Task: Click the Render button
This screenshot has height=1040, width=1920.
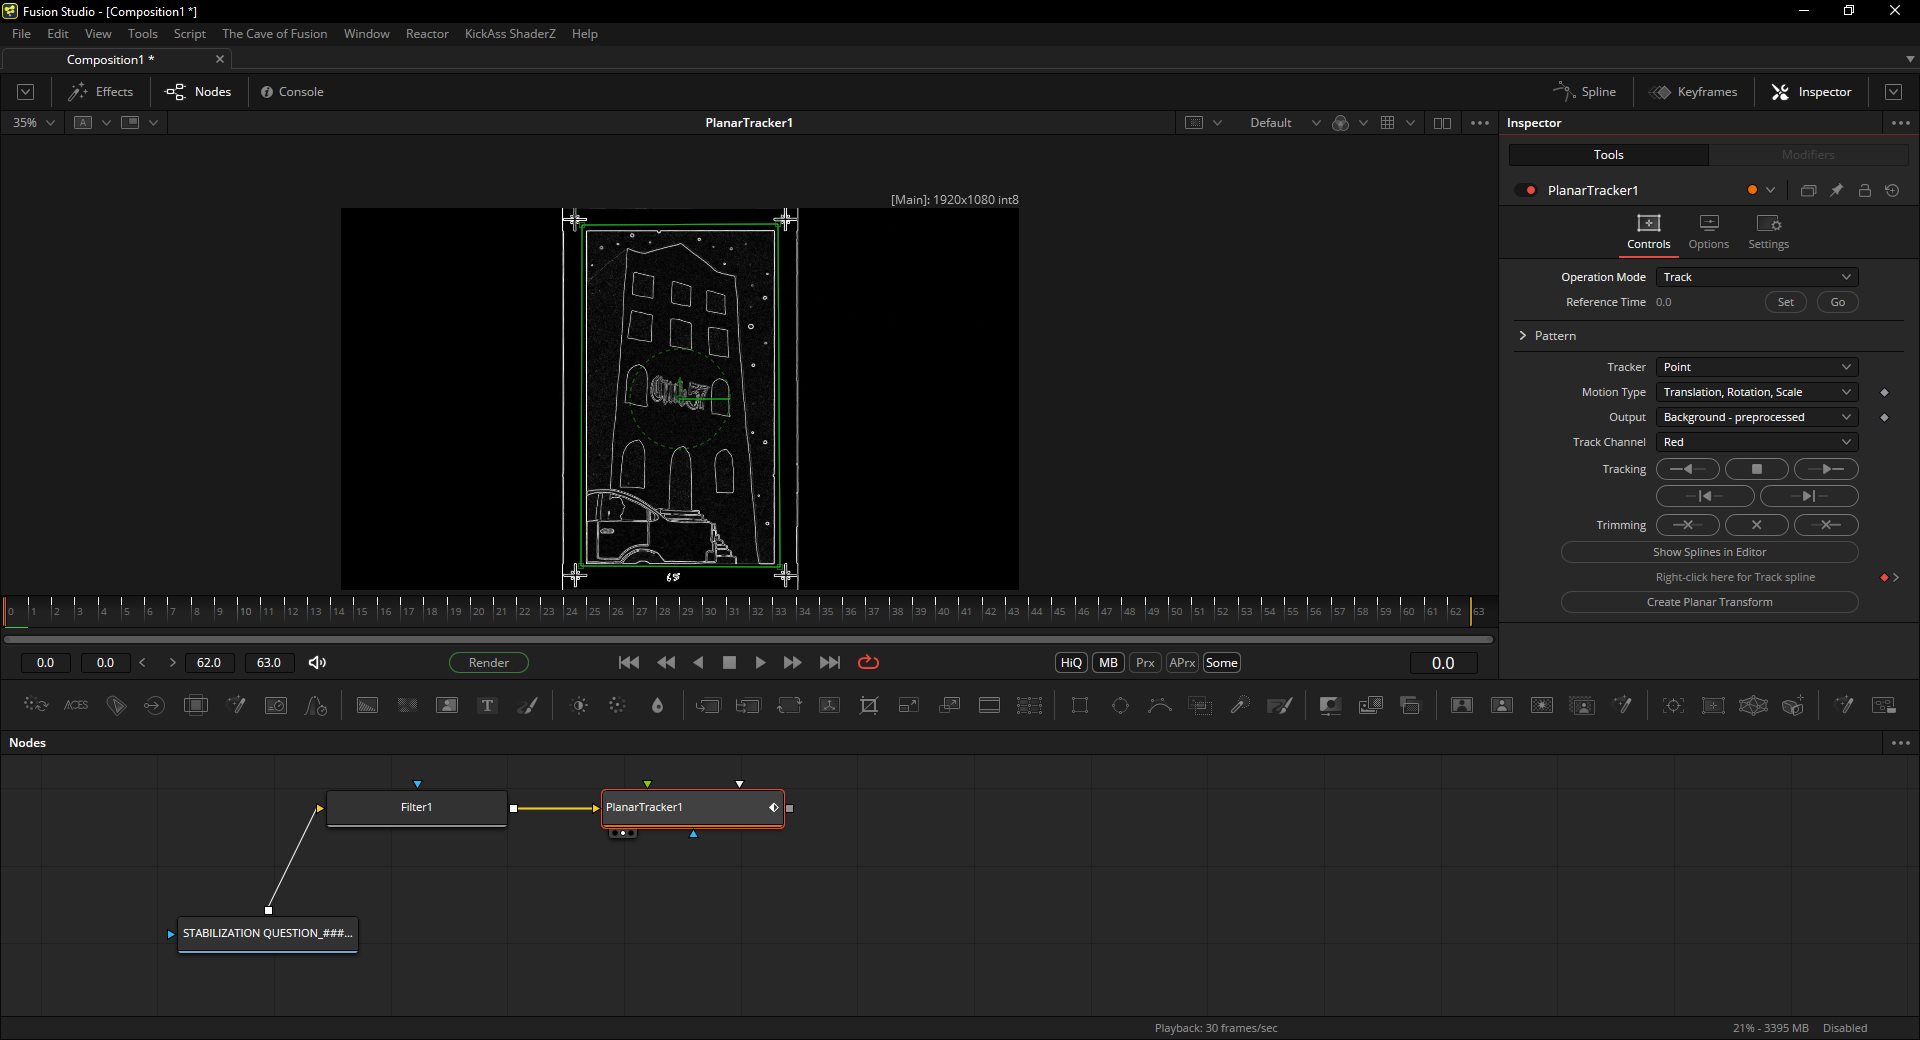Action: pyautogui.click(x=488, y=663)
